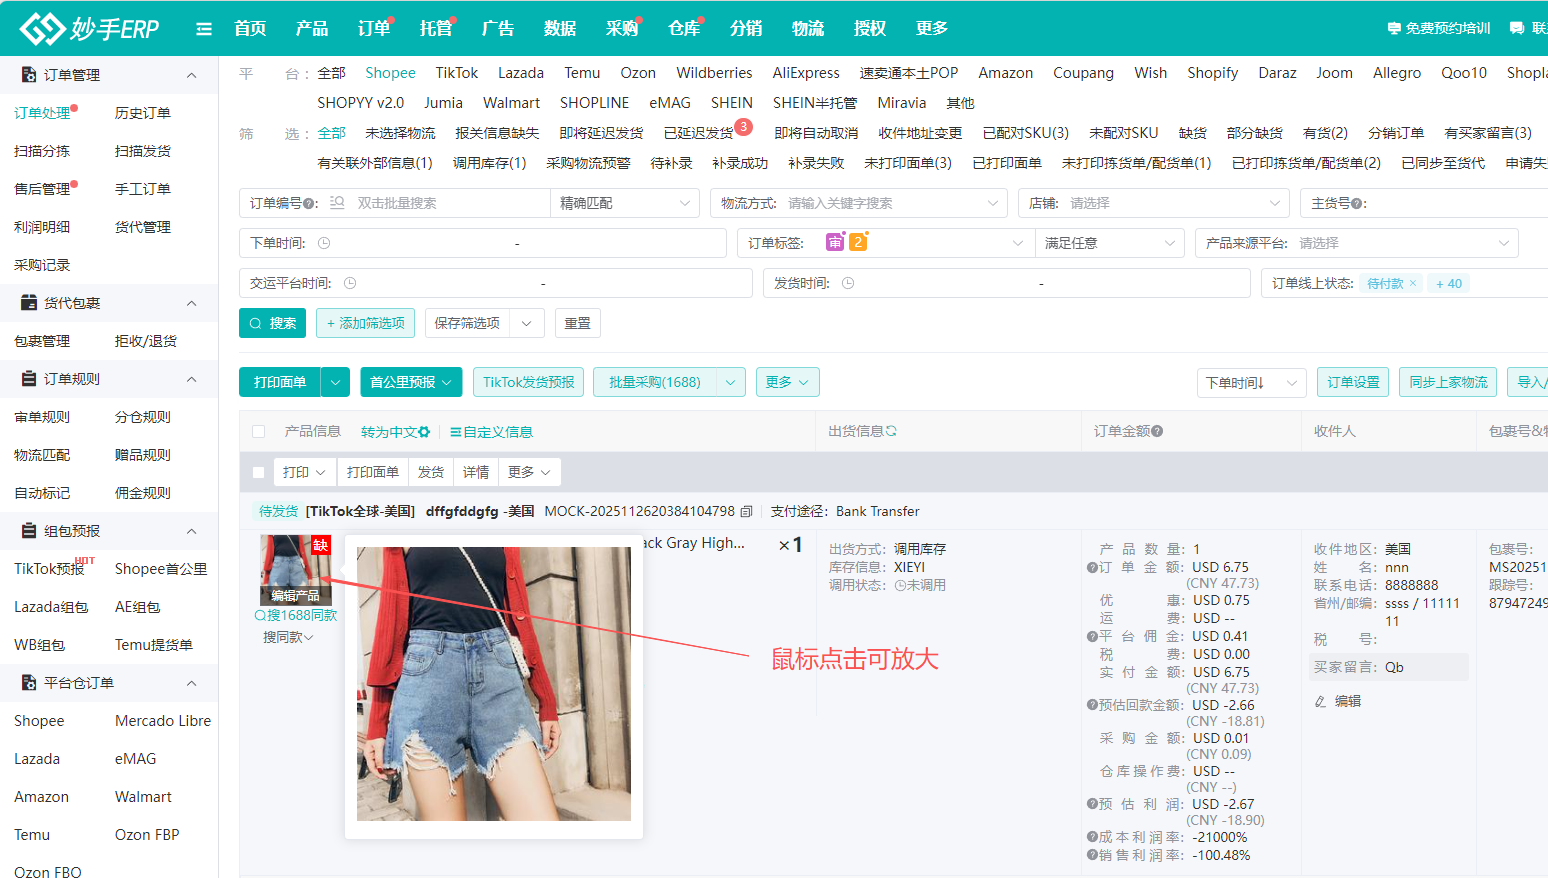Click the hamburger menu icon beside the logo

tap(204, 28)
